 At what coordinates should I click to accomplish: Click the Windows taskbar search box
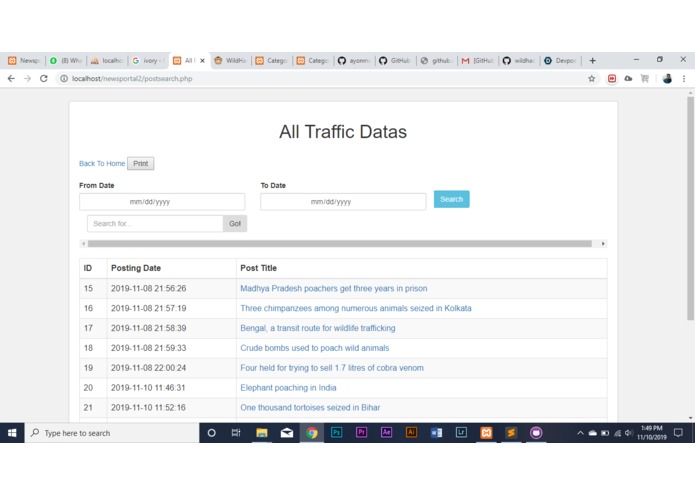[112, 433]
